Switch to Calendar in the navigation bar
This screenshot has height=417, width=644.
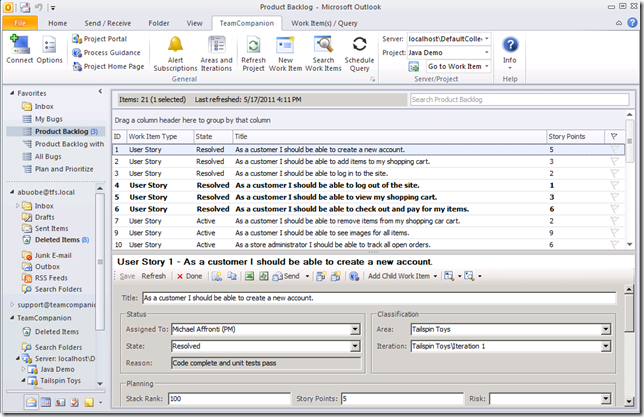click(46, 402)
